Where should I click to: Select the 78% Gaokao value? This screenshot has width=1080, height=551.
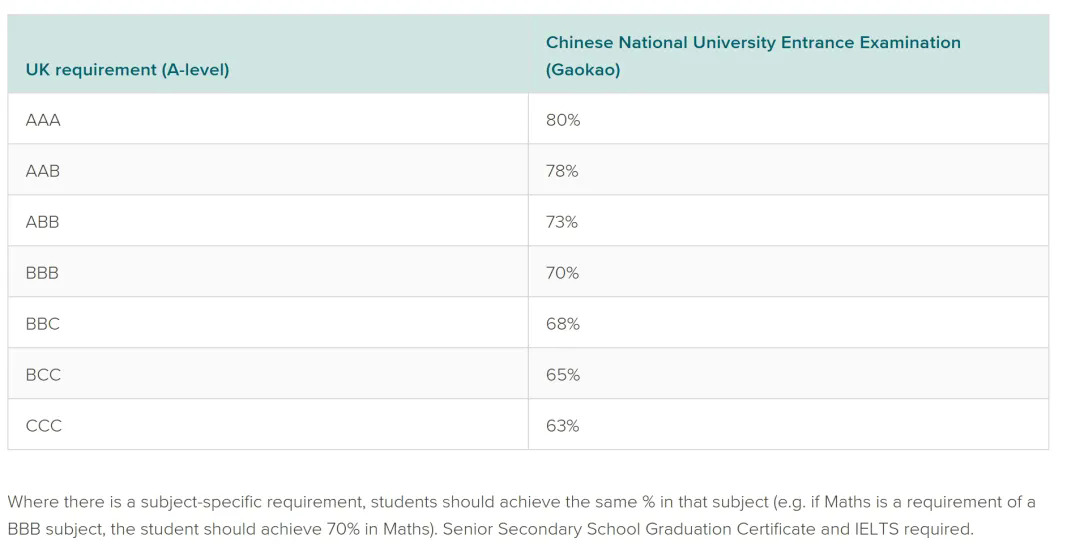562,171
